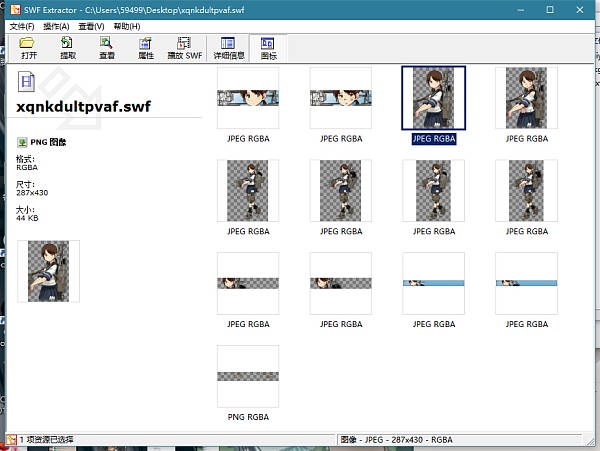Select the first full-body thumbnail in second row
Image resolution: width=600 pixels, height=451 pixels.
pos(248,190)
